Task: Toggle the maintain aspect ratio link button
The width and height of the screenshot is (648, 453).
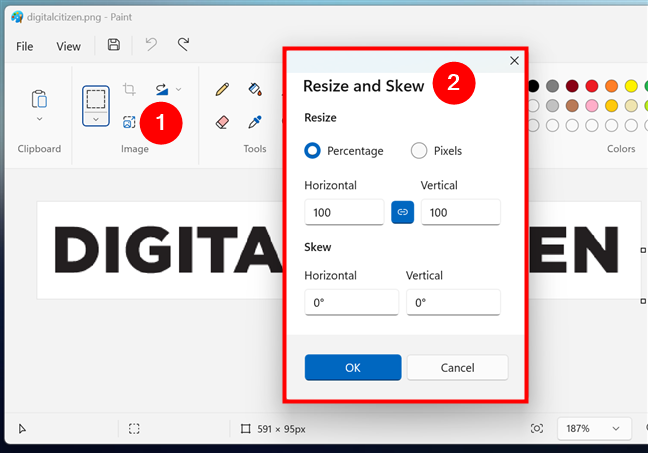Action: coord(403,212)
